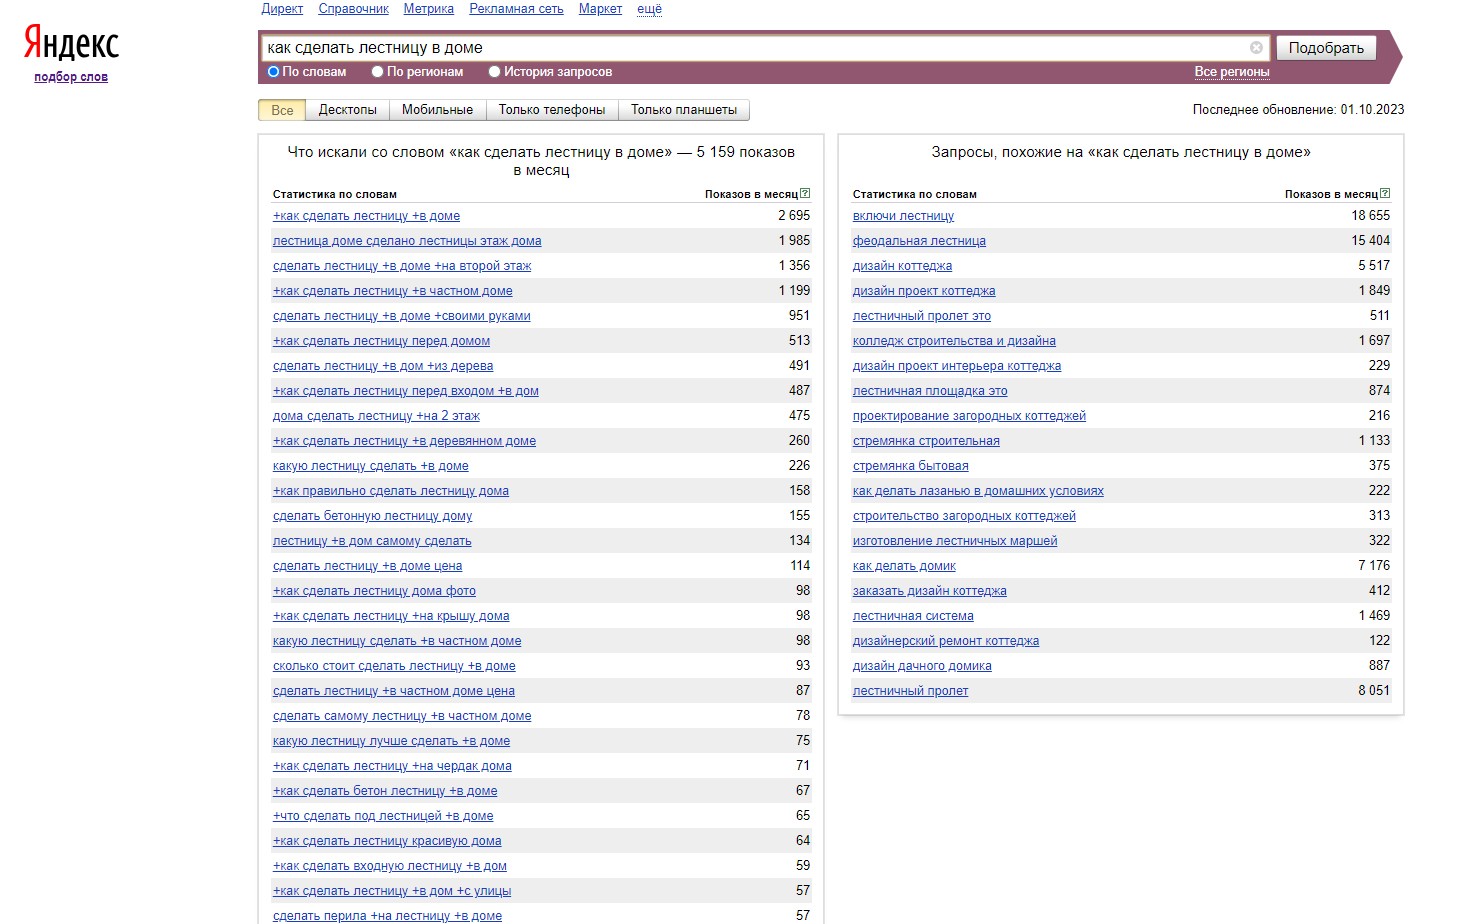1470x924 pixels.
Task: Open 'лестничная площадка это'
Action: pos(930,391)
